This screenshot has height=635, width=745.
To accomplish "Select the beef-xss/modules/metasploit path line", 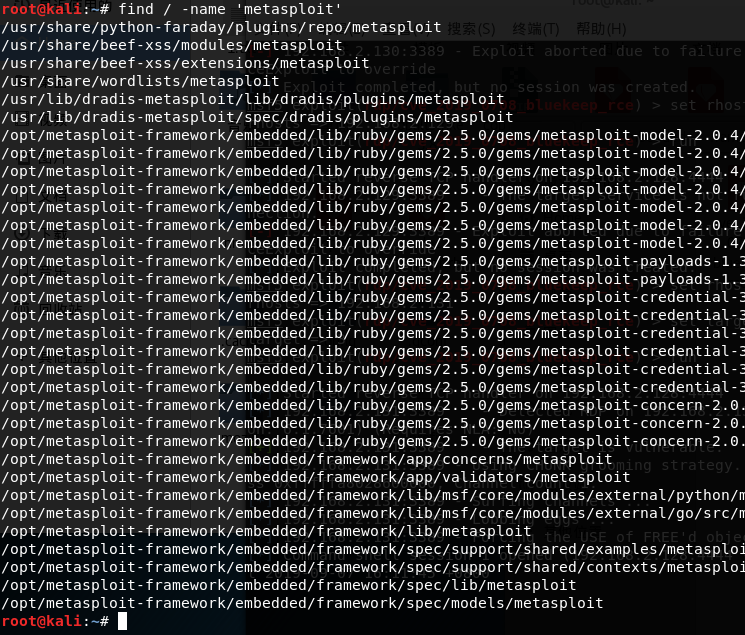I will 172,45.
